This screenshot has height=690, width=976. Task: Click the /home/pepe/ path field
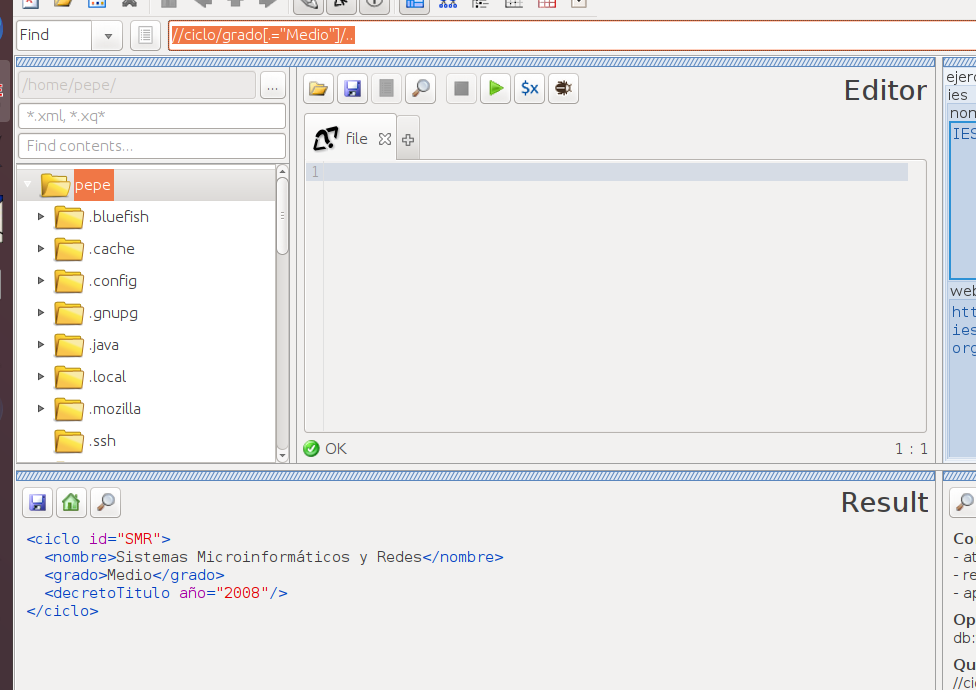pyautogui.click(x=137, y=85)
